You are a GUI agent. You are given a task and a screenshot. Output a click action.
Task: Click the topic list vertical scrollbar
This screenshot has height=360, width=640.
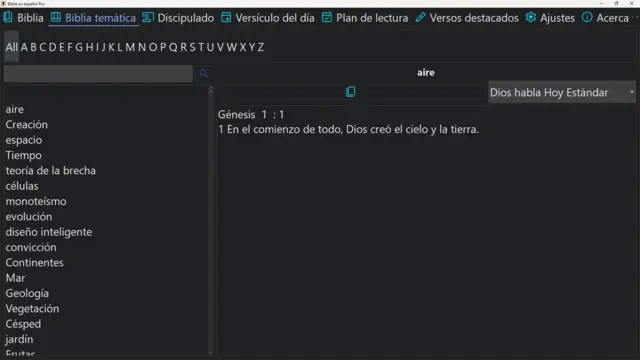tap(211, 220)
